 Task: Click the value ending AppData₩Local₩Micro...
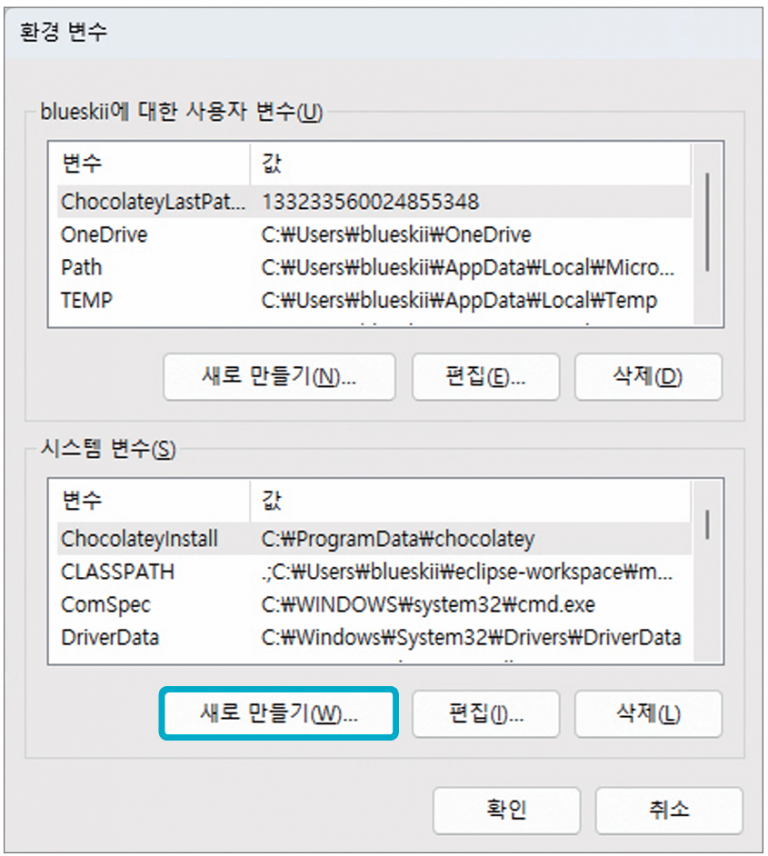468,268
